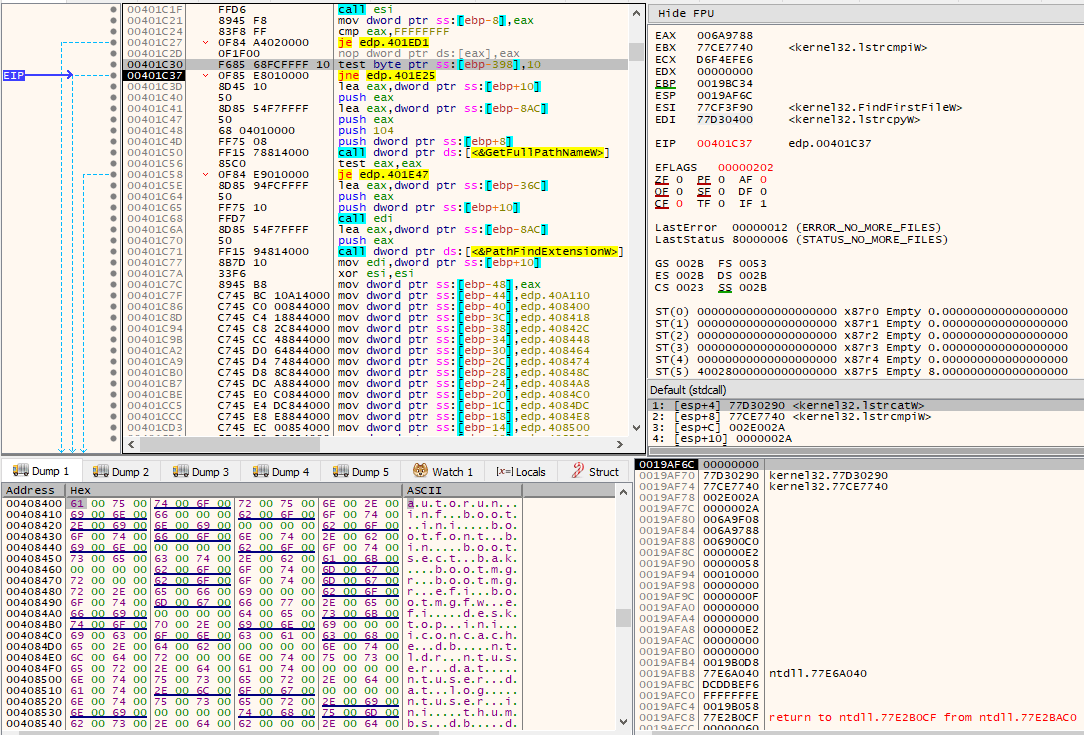Toggle breakpoint bullet at address 00401C50
The image size is (1084, 735).
113,153
